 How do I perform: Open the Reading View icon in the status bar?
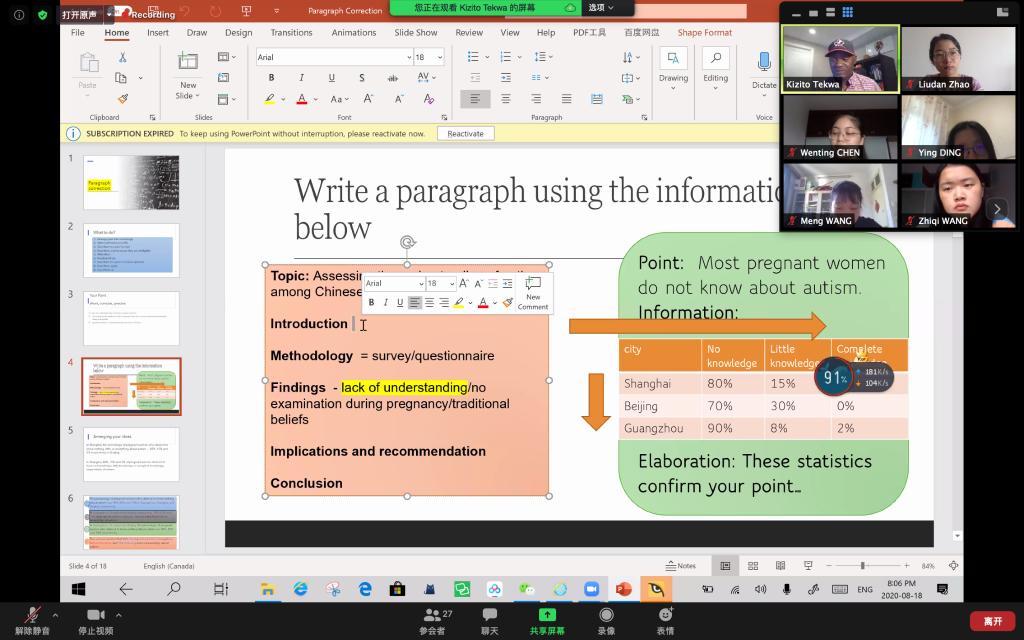pos(780,566)
